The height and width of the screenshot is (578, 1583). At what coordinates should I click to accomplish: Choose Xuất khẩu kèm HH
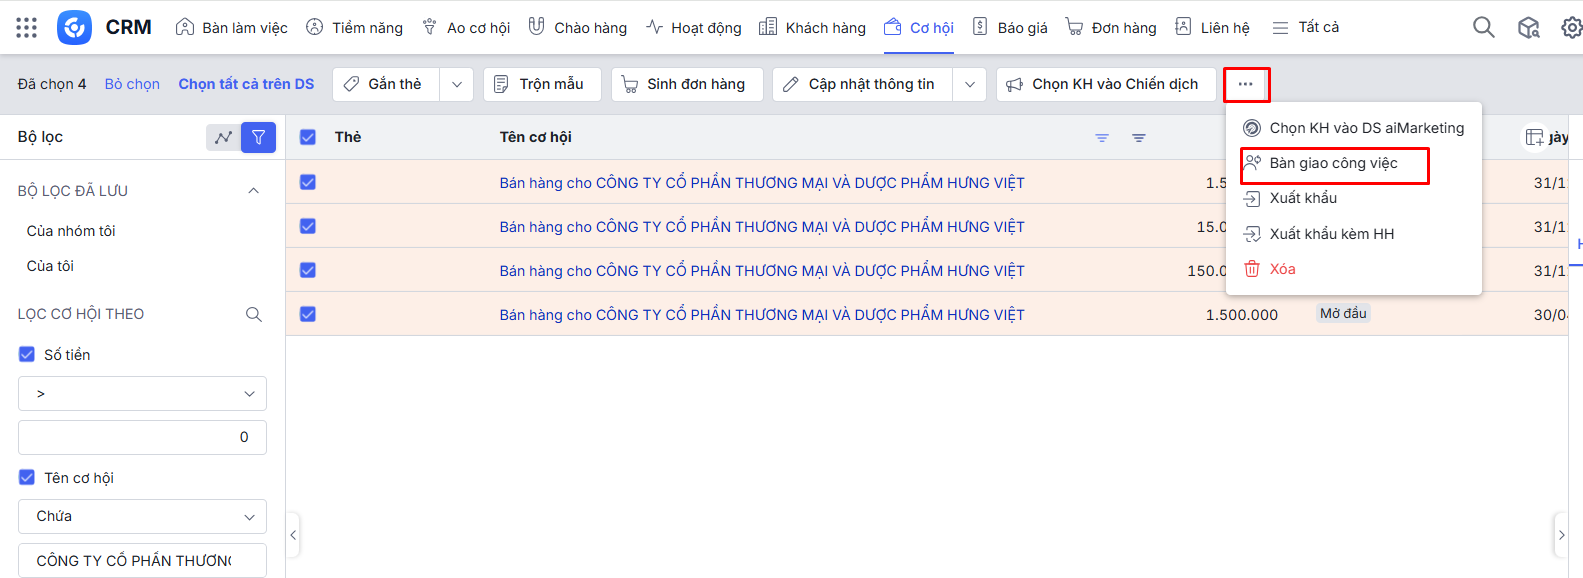point(1353,234)
